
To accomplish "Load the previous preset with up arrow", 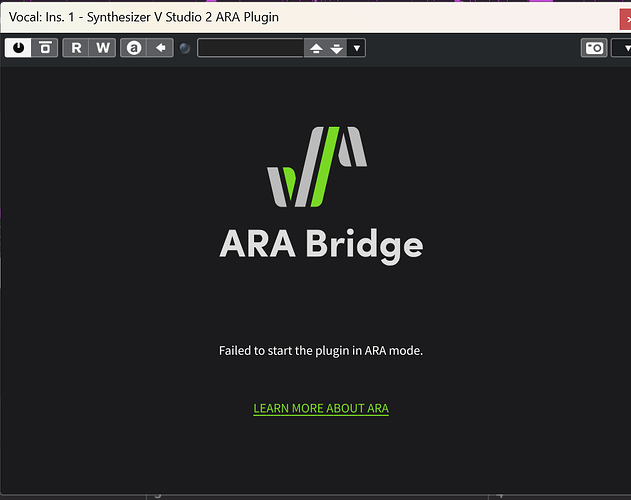I will coord(316,48).
